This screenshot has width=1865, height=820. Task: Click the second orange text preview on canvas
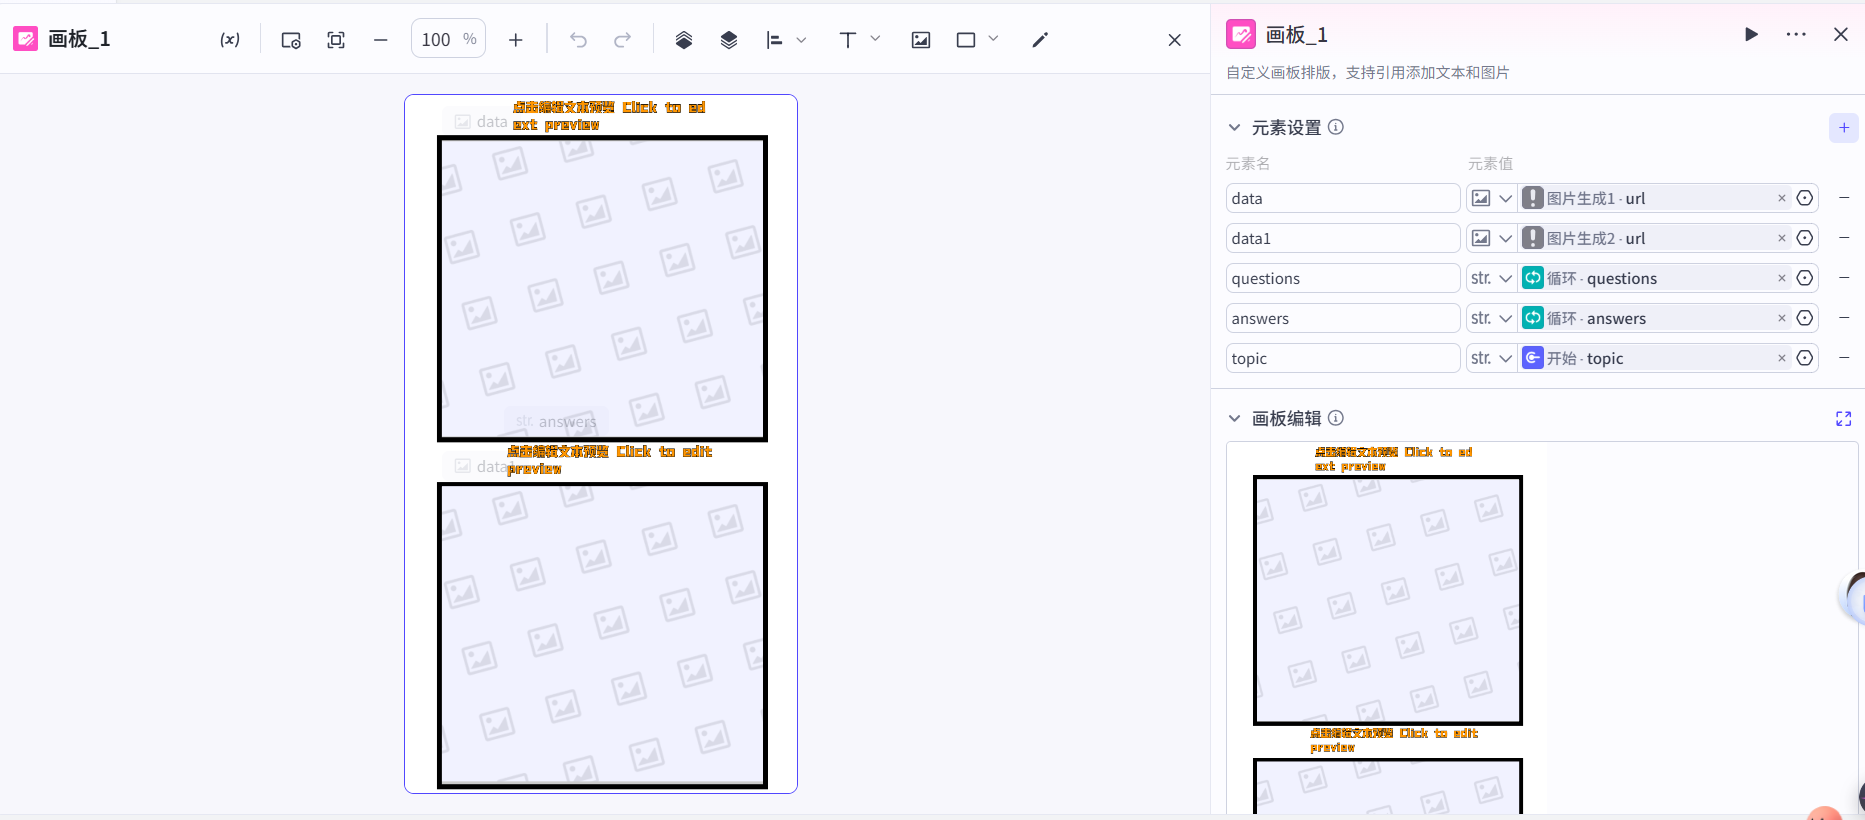click(609, 460)
